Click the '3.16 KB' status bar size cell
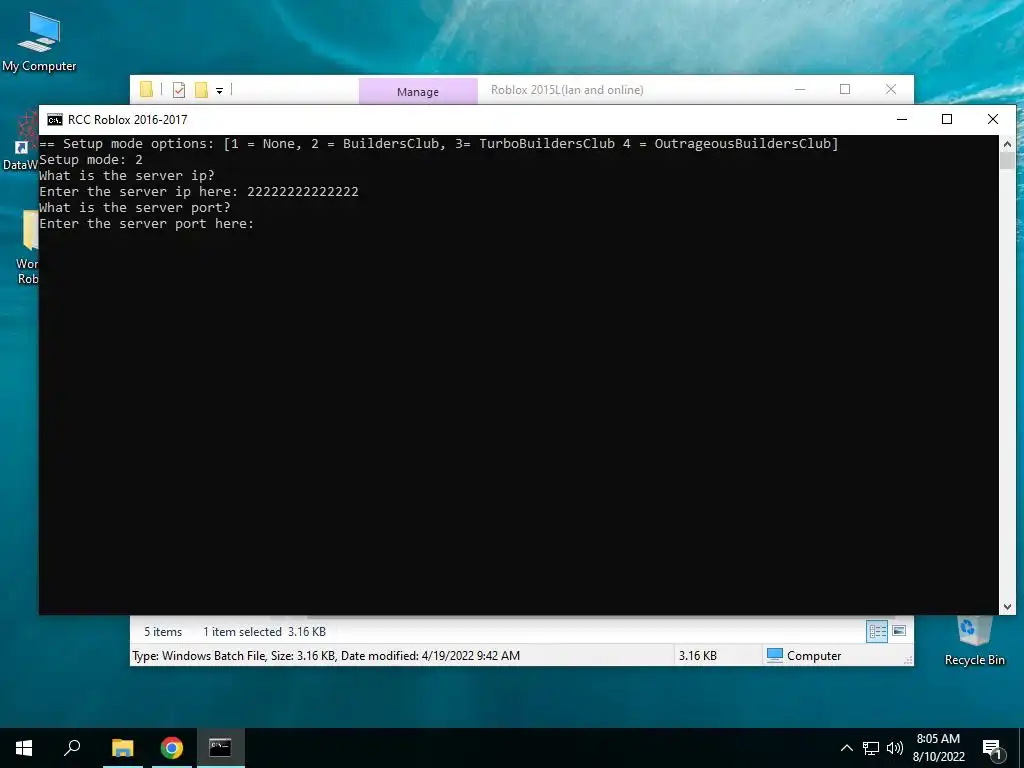This screenshot has height=768, width=1024. pos(697,656)
